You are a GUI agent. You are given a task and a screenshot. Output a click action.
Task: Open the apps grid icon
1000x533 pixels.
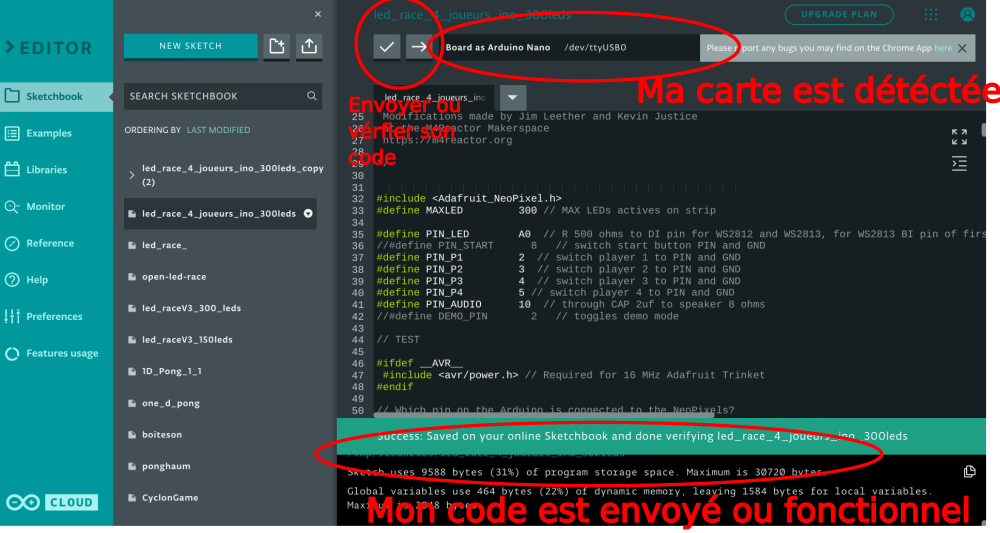tap(931, 15)
